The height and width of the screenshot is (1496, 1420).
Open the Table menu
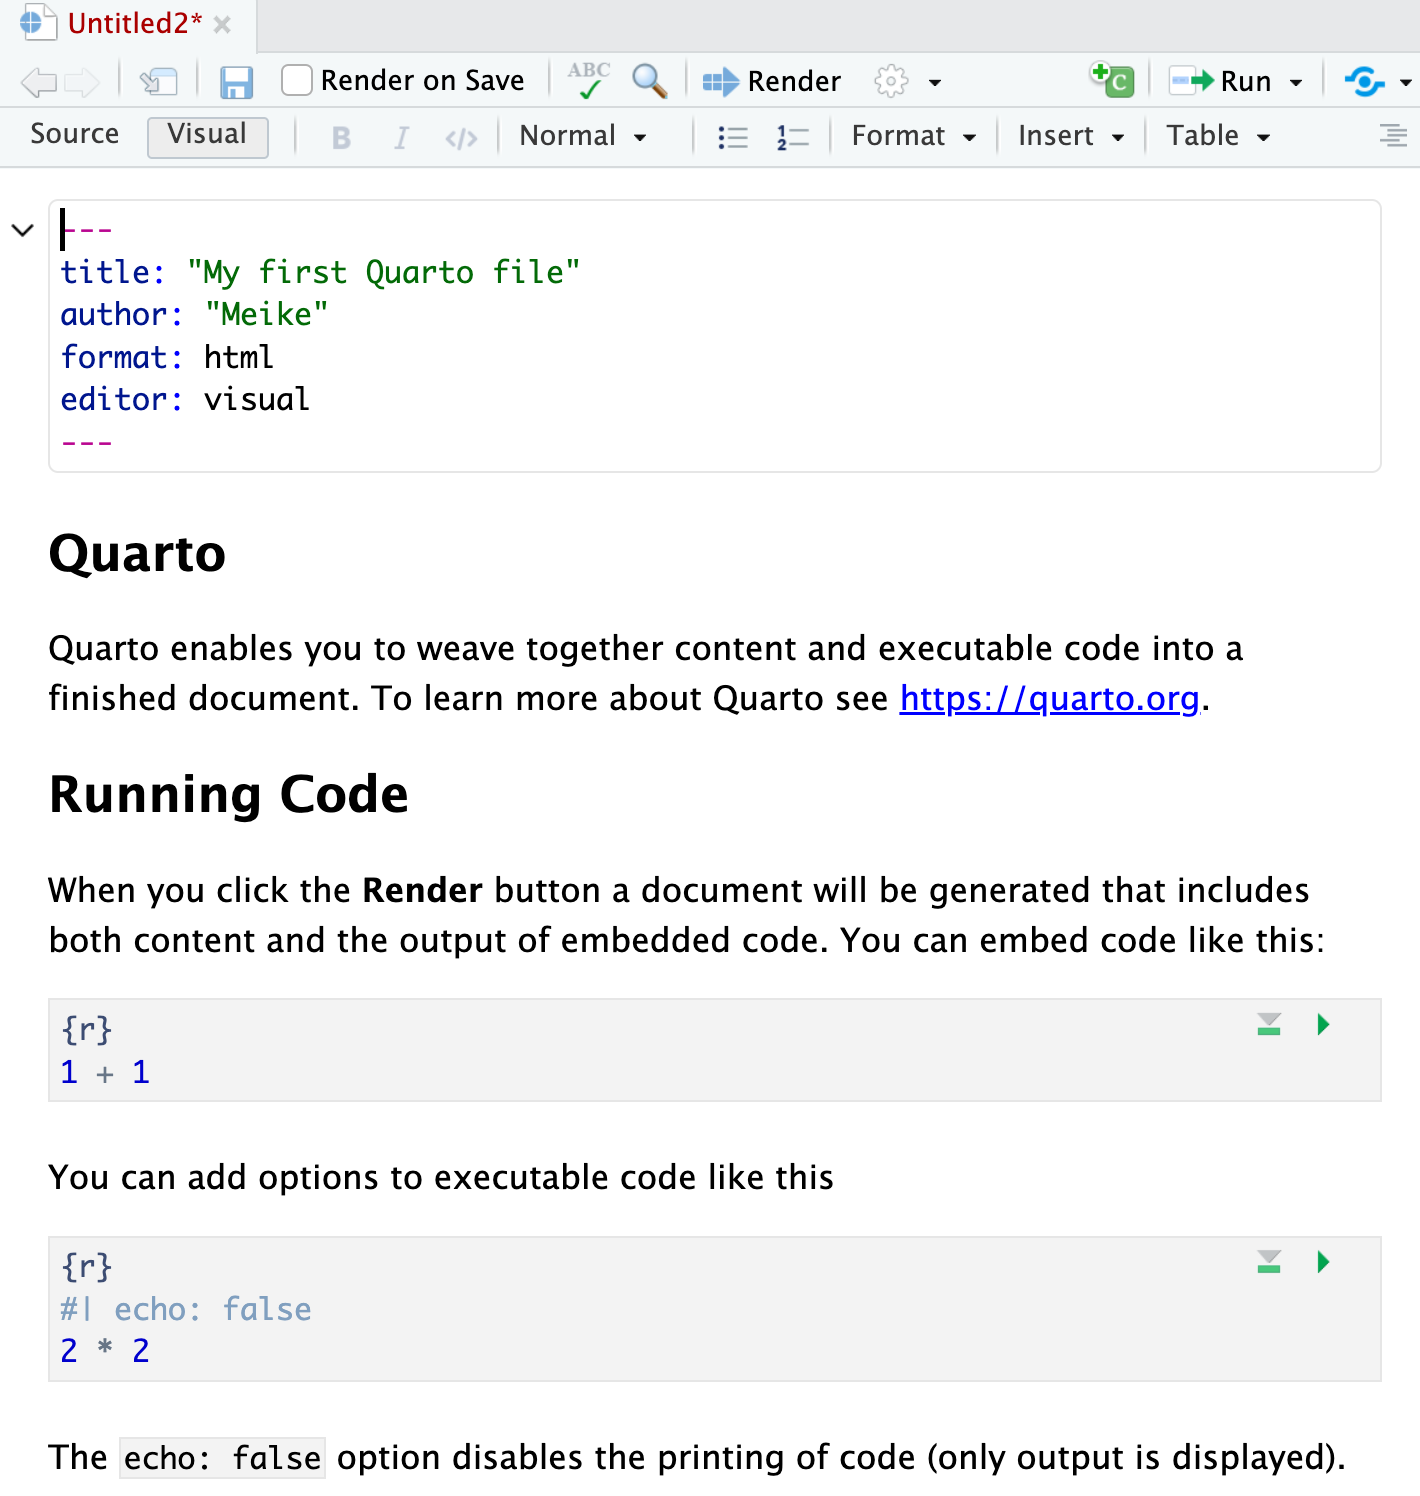pos(1217,136)
